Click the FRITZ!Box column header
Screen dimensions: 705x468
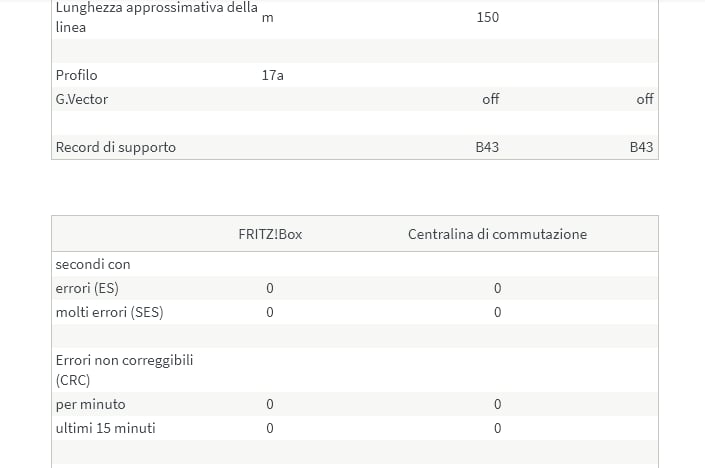tap(270, 234)
